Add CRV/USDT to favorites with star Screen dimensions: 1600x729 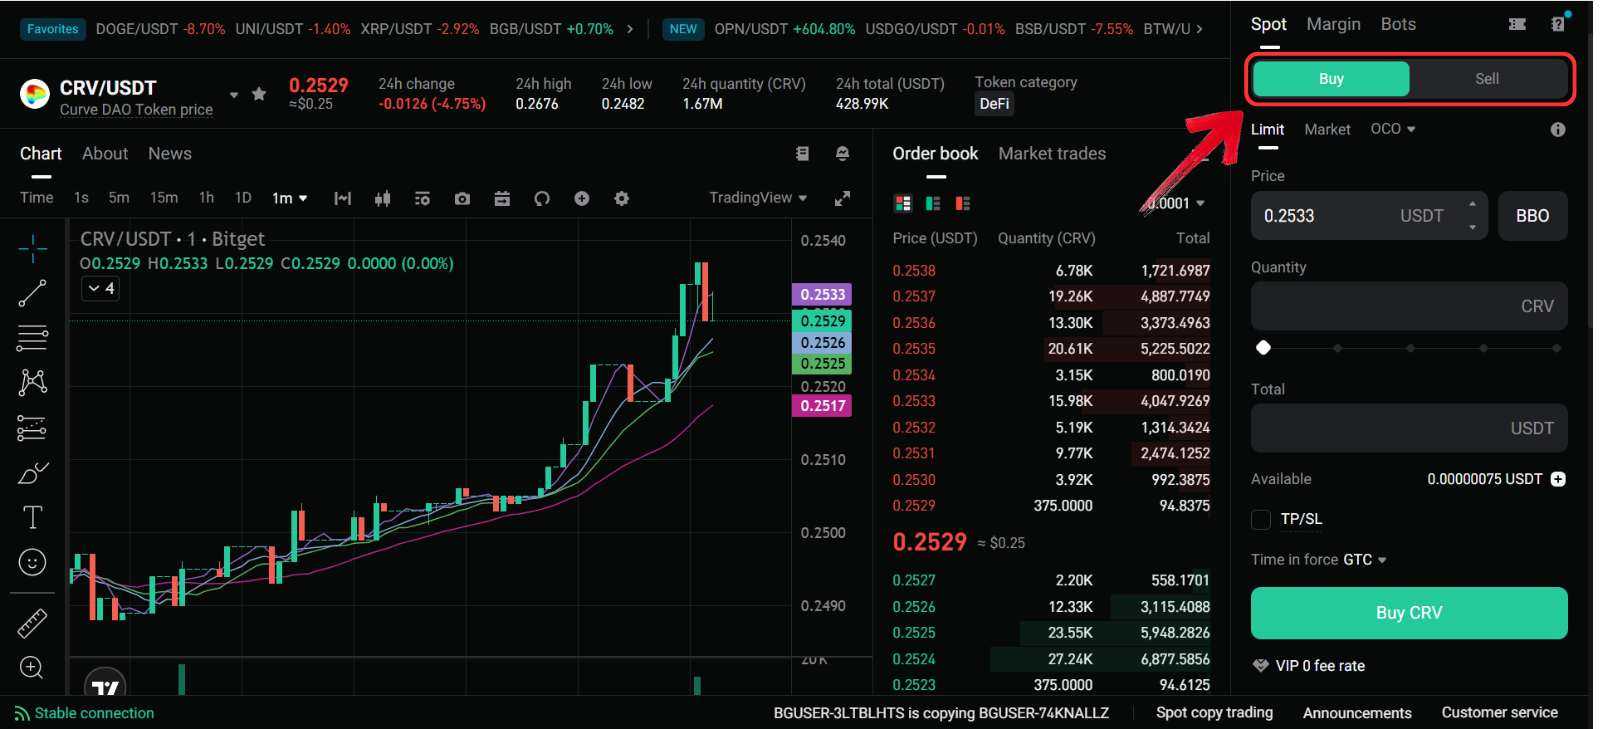pos(259,94)
